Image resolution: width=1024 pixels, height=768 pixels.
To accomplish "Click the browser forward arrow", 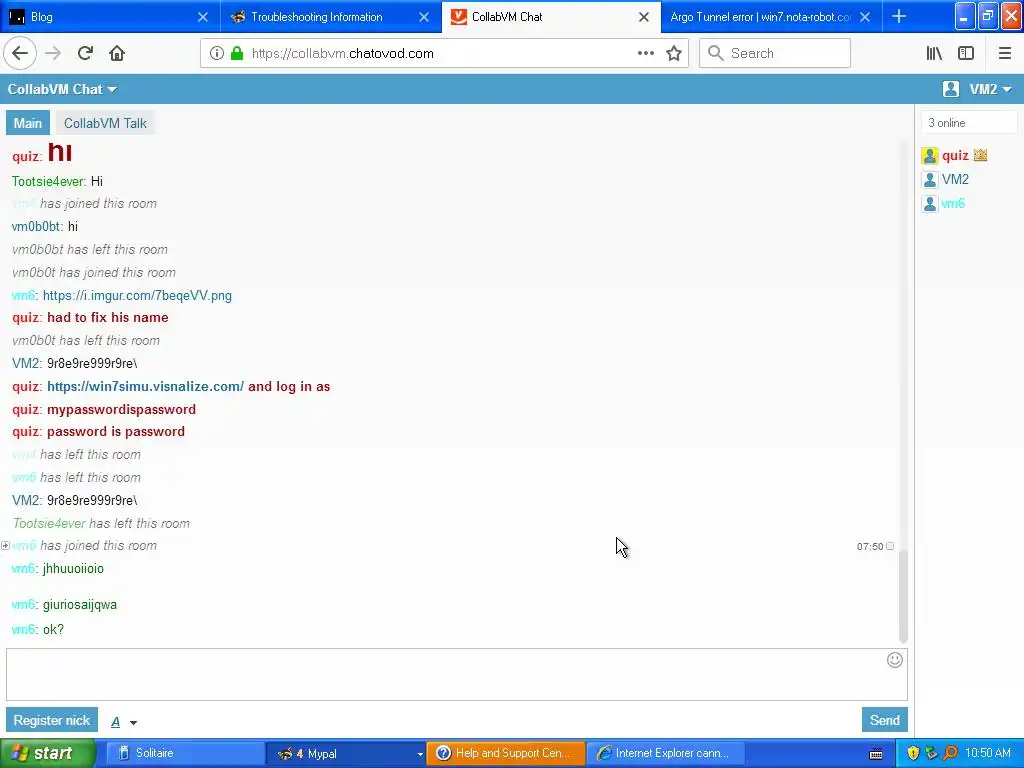I will (53, 54).
